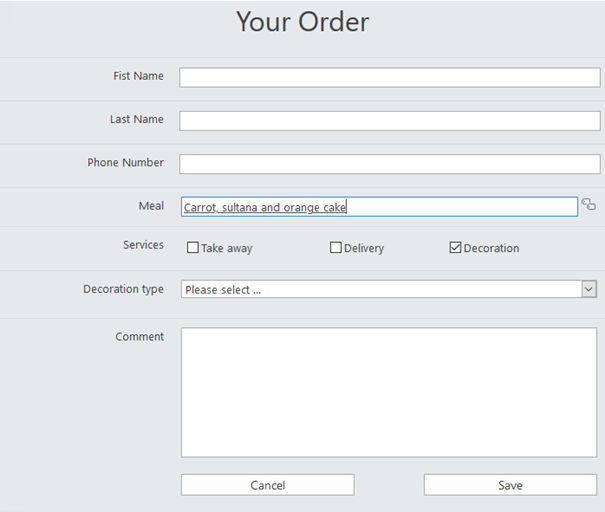Enable the Take away checkbox

click(x=193, y=247)
